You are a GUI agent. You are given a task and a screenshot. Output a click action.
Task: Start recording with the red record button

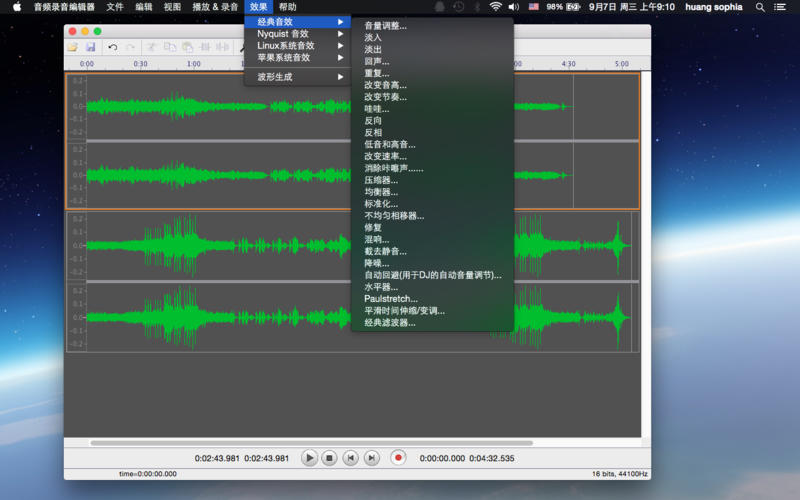(398, 458)
